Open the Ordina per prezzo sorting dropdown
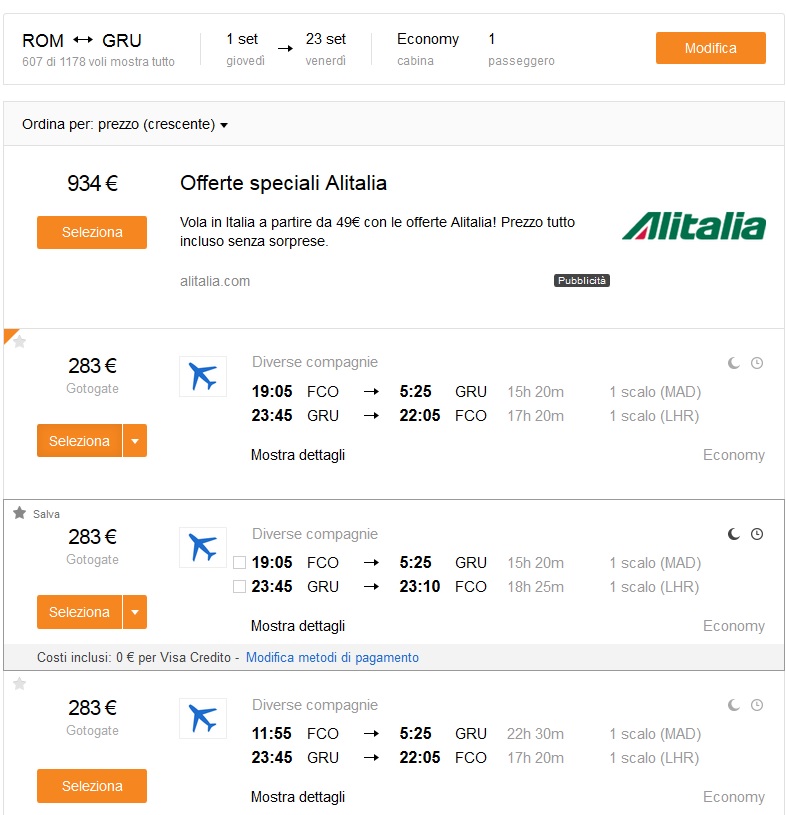The image size is (786, 815). [x=125, y=125]
